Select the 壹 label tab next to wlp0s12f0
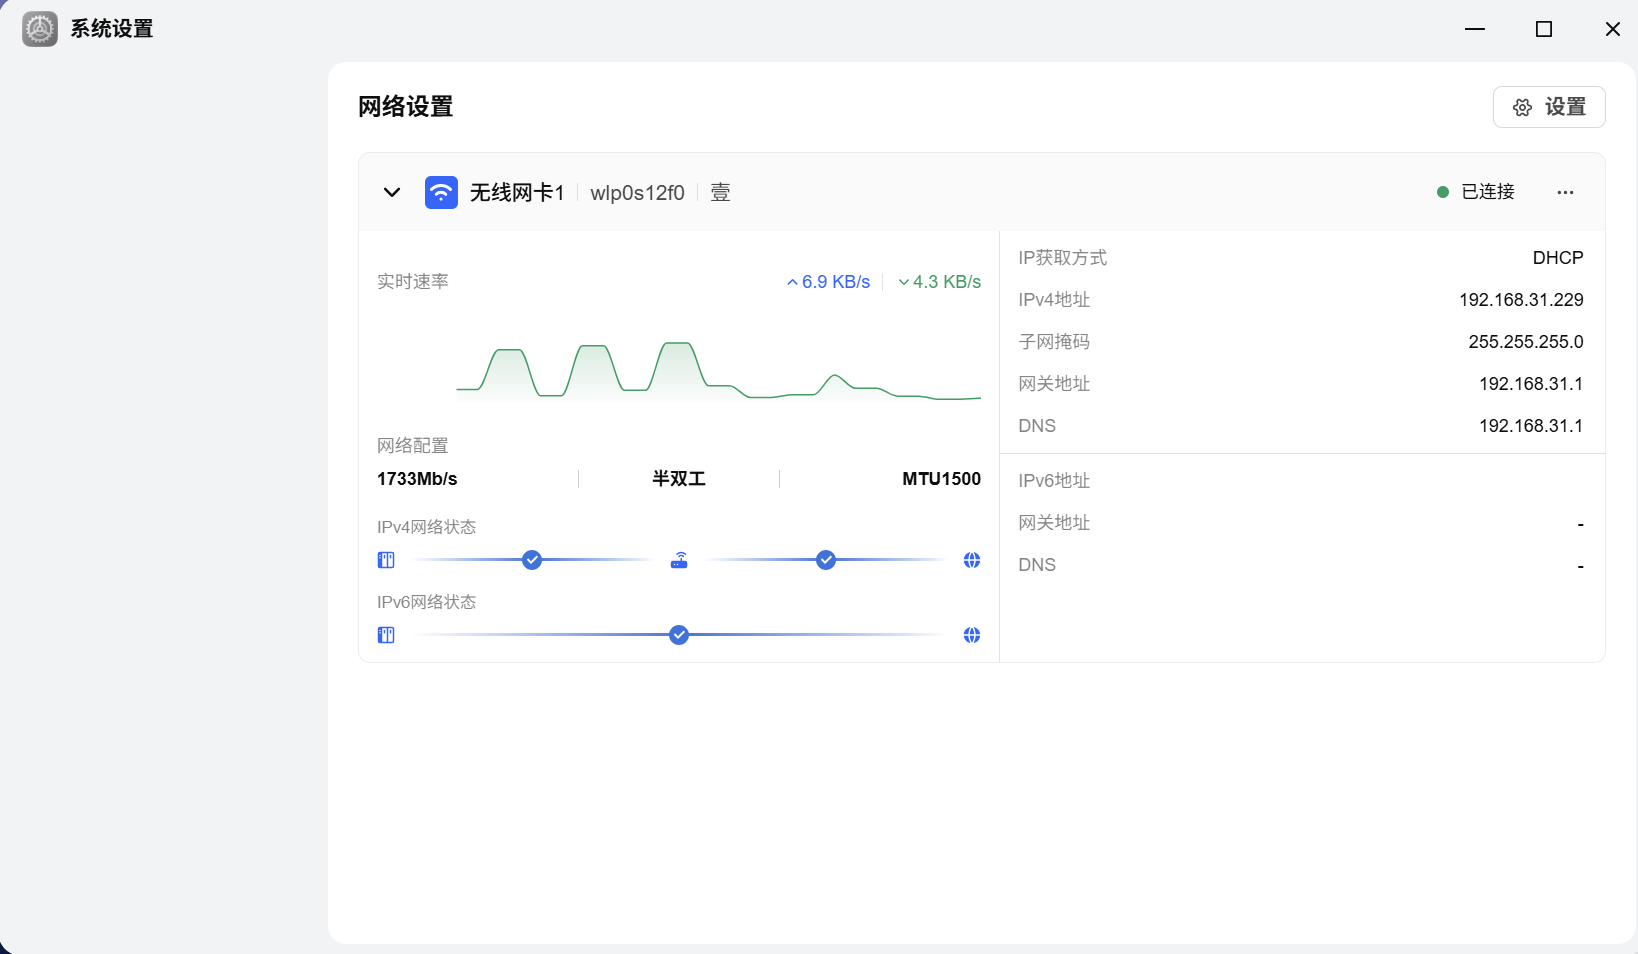This screenshot has height=954, width=1638. coord(719,192)
